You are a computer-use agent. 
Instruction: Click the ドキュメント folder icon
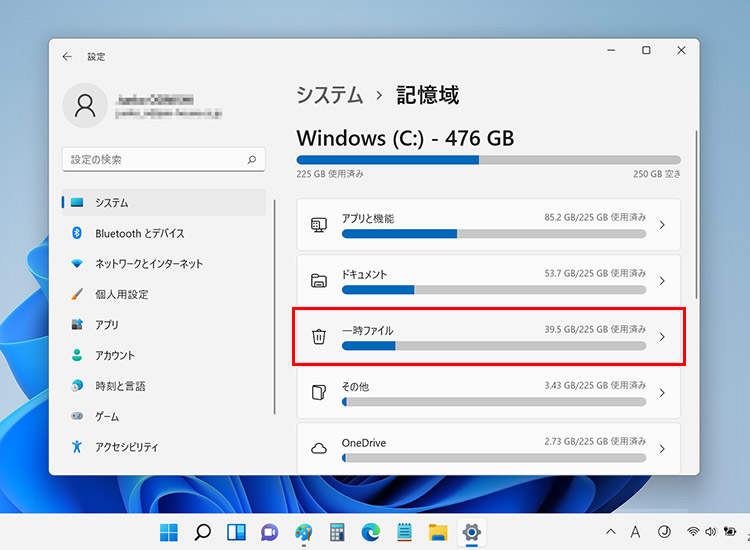click(x=319, y=281)
